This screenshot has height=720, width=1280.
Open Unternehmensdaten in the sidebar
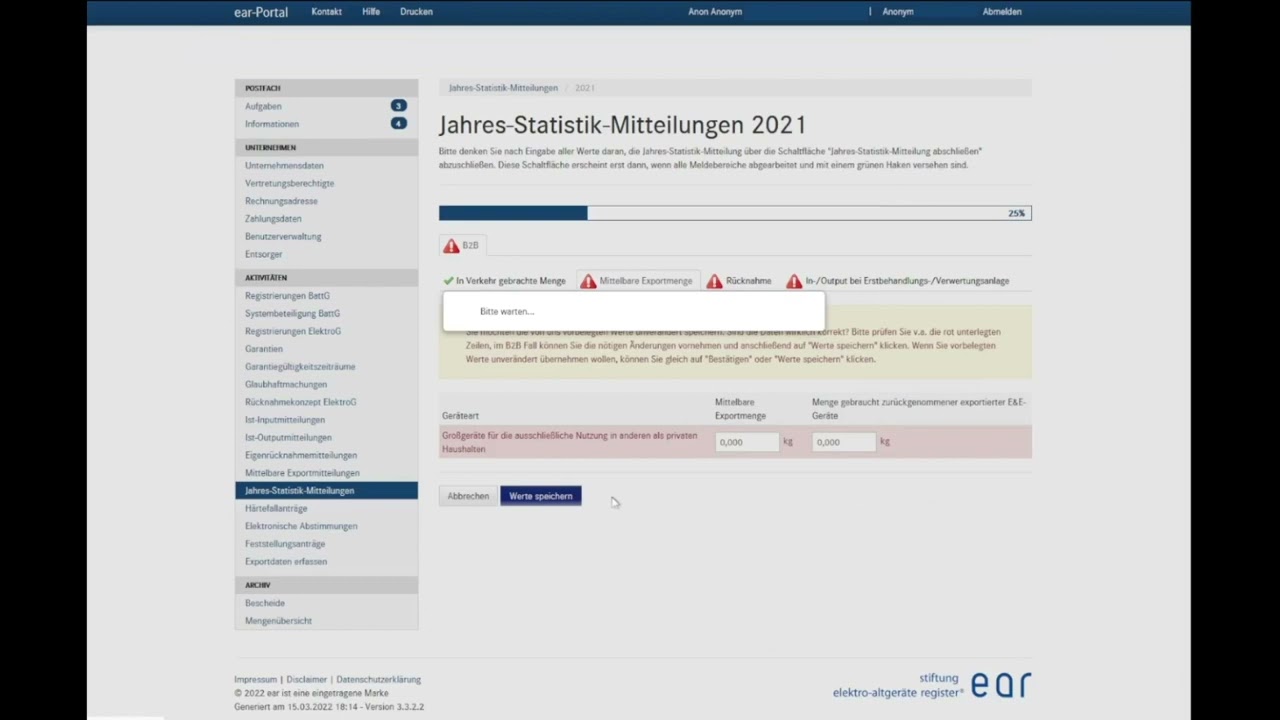click(284, 166)
